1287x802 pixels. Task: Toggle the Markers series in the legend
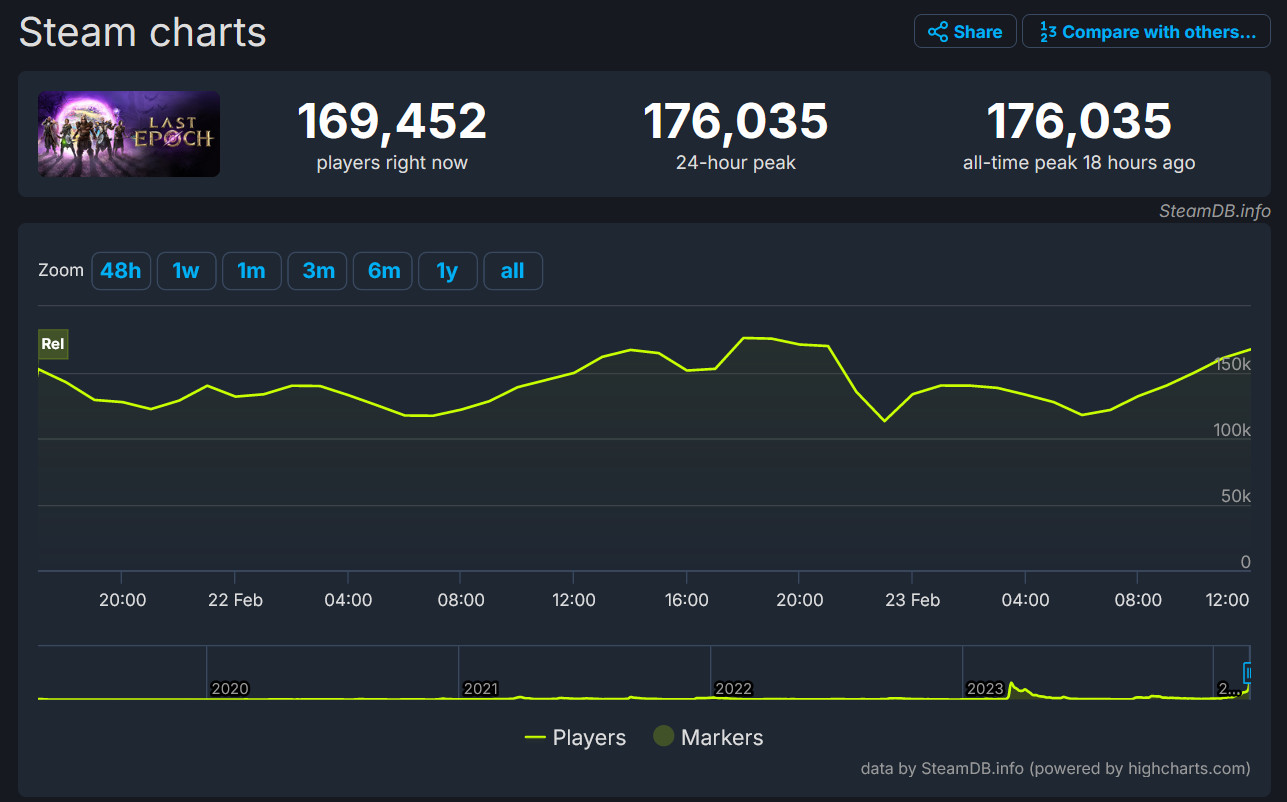708,738
